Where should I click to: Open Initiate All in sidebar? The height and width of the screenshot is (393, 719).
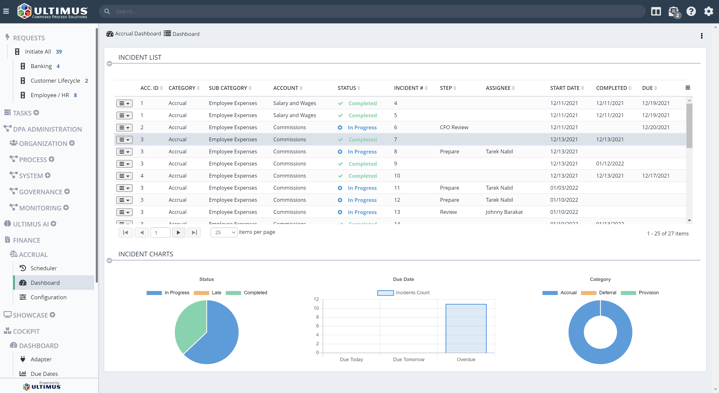[x=38, y=52]
